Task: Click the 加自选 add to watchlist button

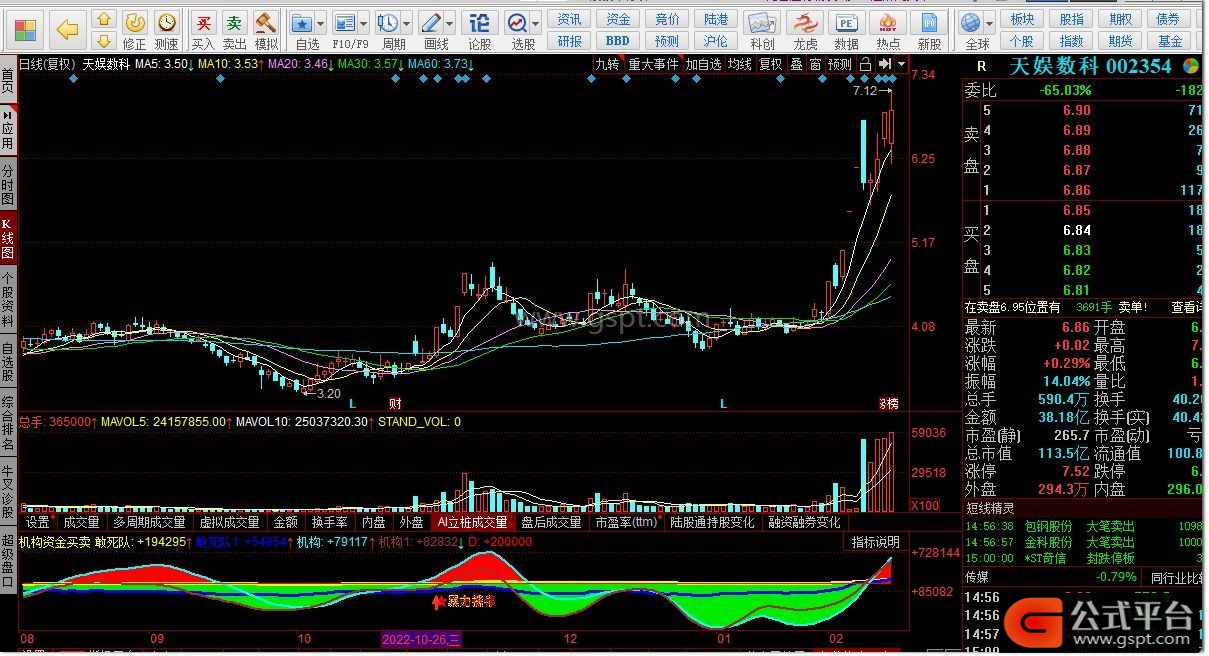Action: click(703, 64)
